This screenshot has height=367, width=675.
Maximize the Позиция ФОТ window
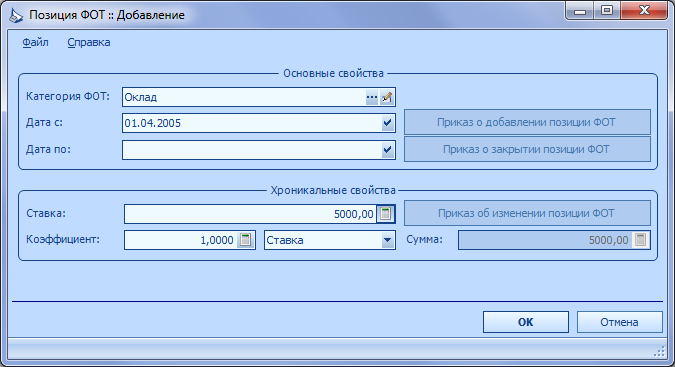tap(607, 10)
